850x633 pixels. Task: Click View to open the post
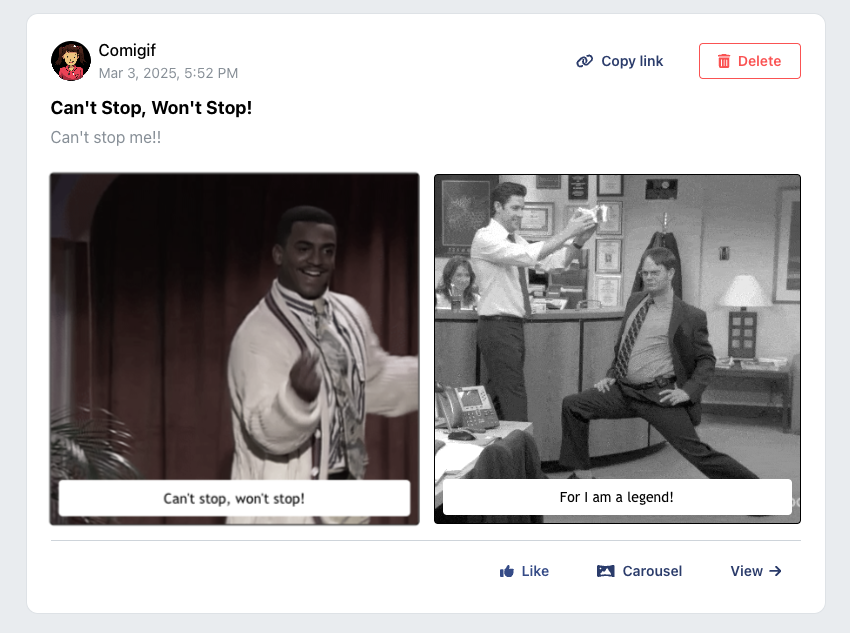coord(756,571)
